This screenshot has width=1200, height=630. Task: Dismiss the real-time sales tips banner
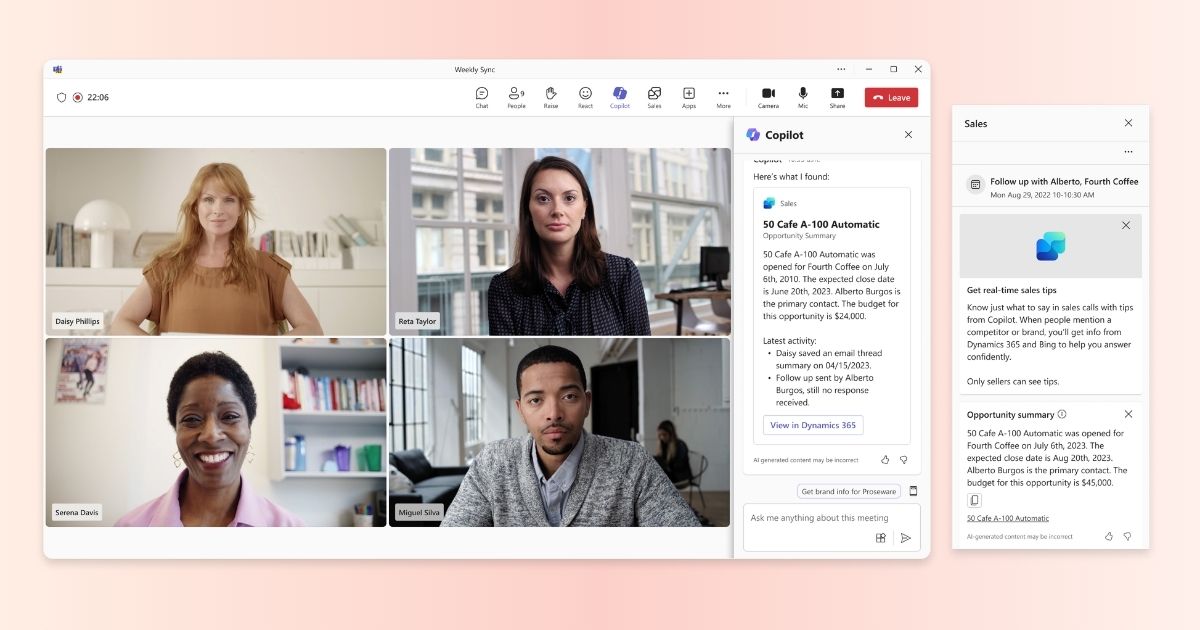tap(1126, 225)
